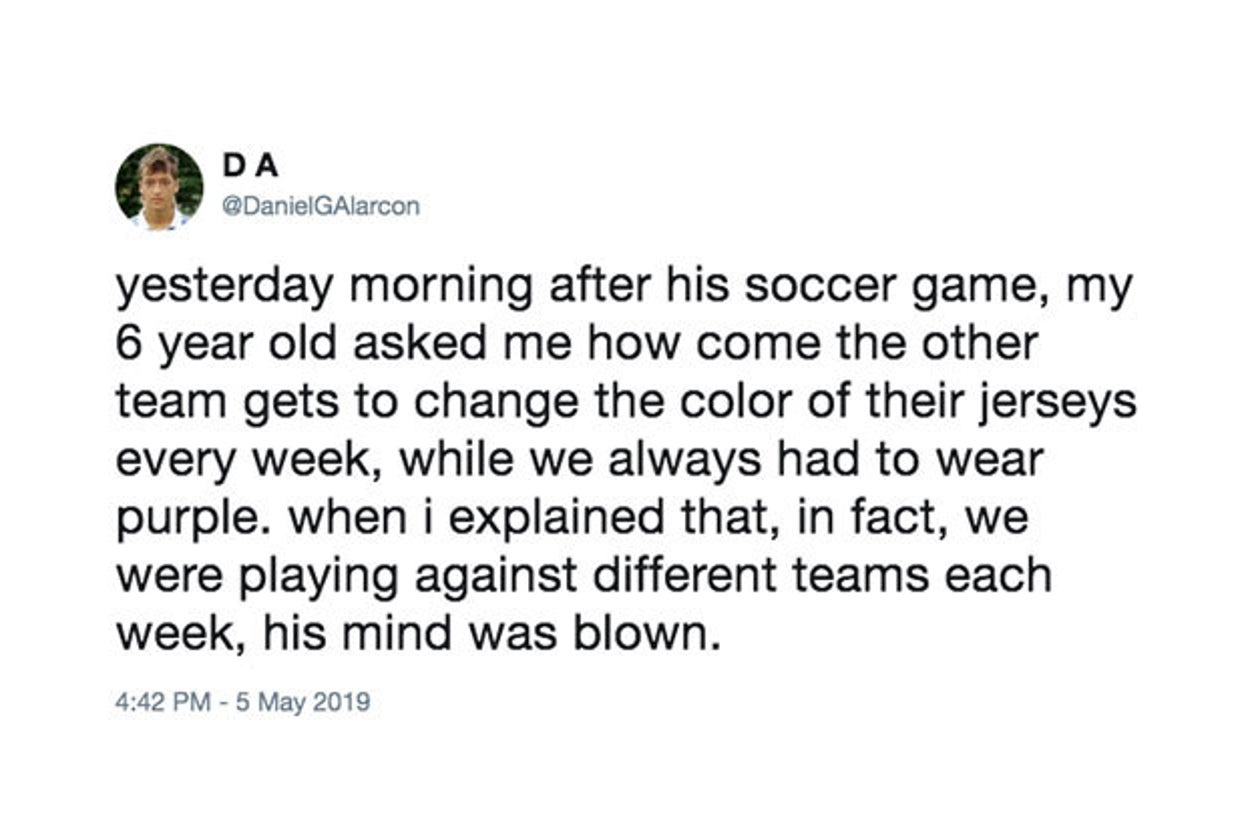The height and width of the screenshot is (830, 1250).
Task: Click the DA profile avatar photo
Action: (159, 187)
